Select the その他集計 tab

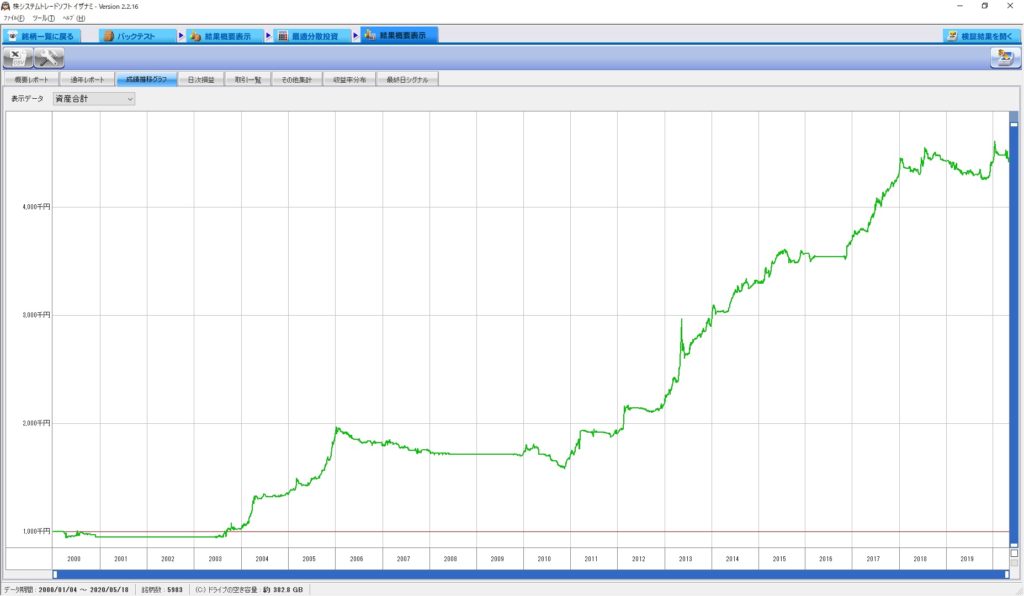click(x=297, y=79)
